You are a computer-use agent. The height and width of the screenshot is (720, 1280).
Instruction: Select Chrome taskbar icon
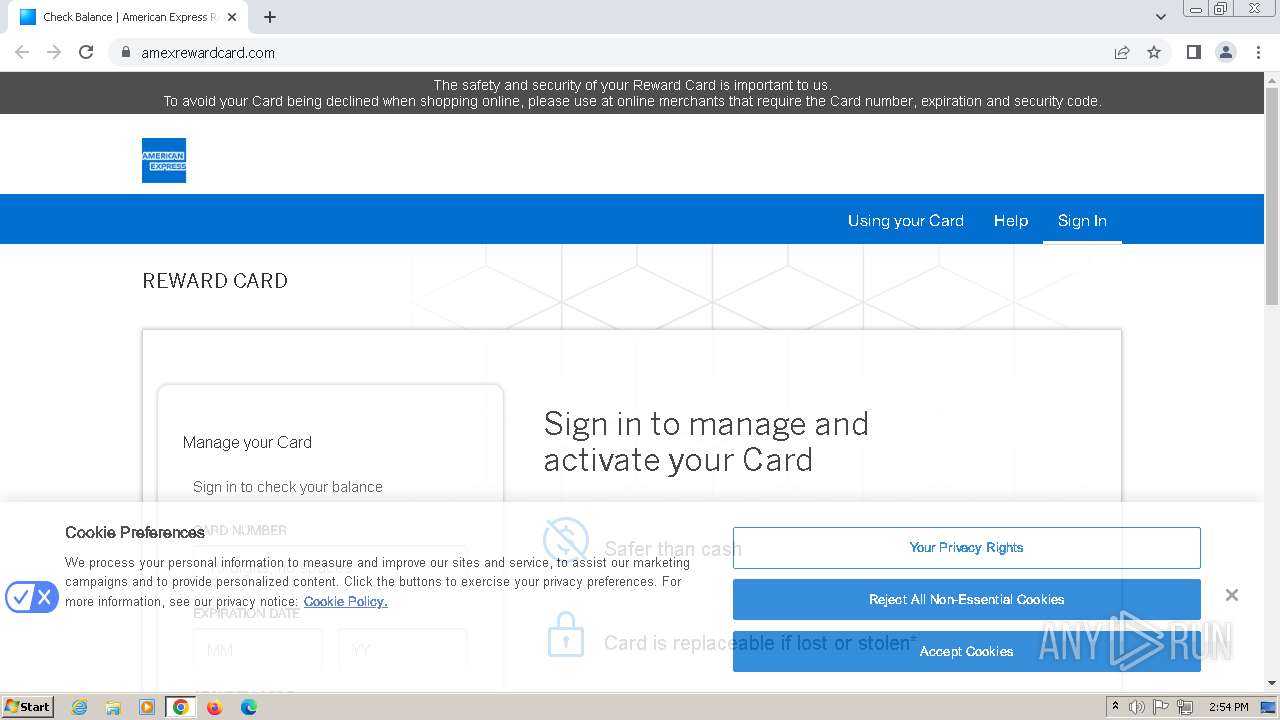coord(181,707)
